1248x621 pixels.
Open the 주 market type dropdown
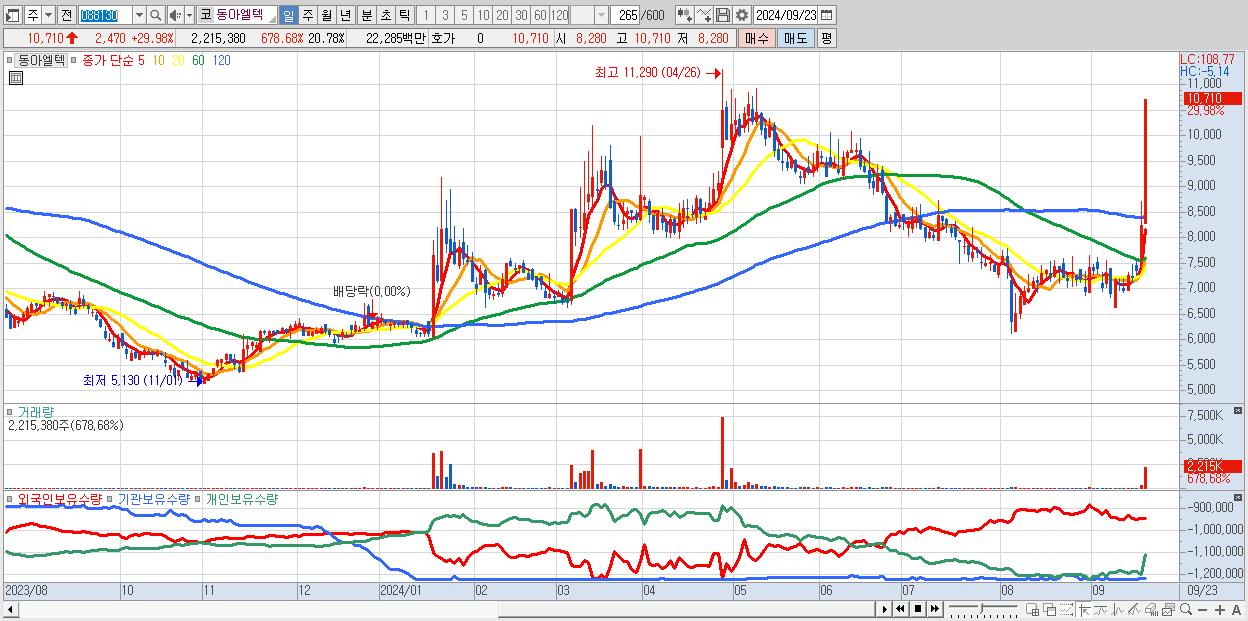(49, 15)
